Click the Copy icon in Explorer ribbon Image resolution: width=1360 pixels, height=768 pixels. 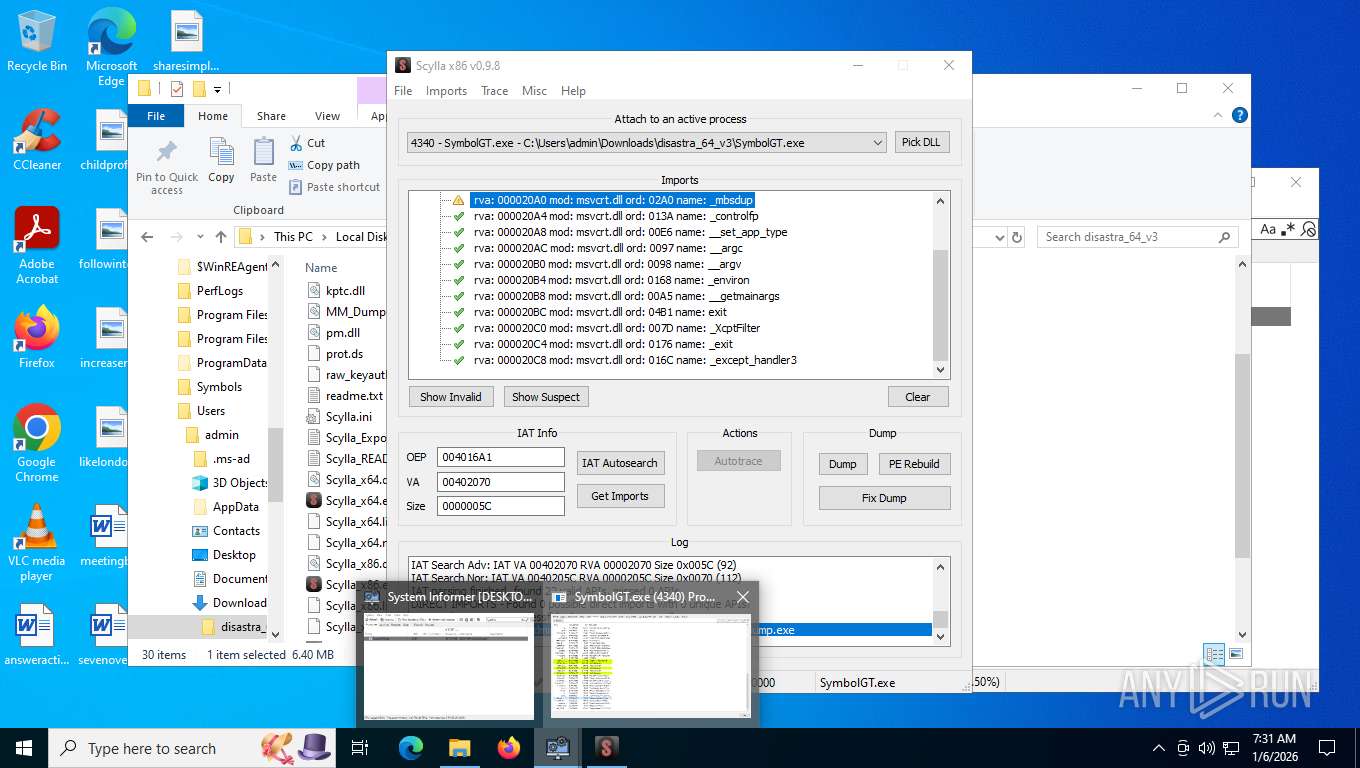pyautogui.click(x=221, y=160)
